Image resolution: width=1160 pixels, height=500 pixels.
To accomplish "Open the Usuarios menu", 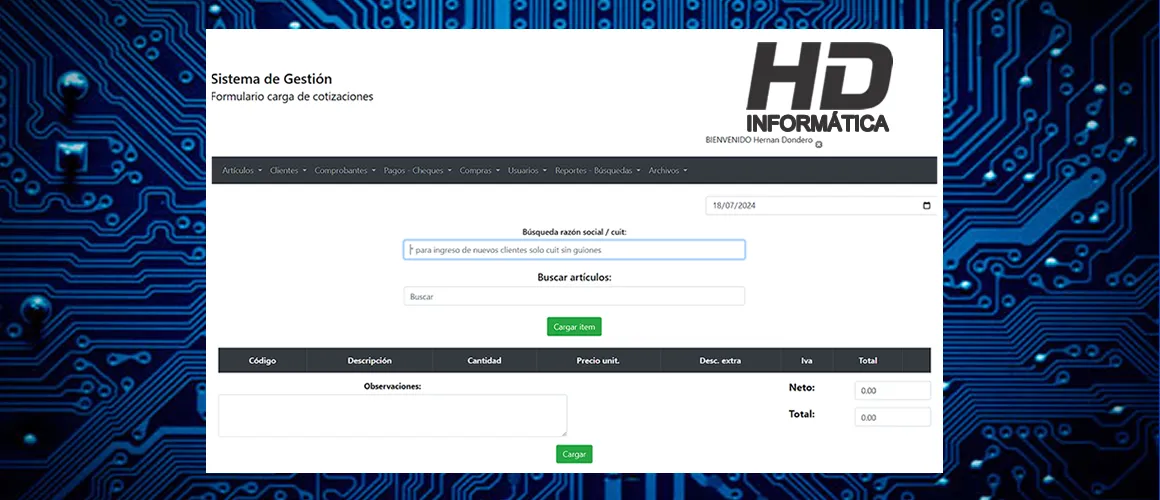I will point(526,171).
